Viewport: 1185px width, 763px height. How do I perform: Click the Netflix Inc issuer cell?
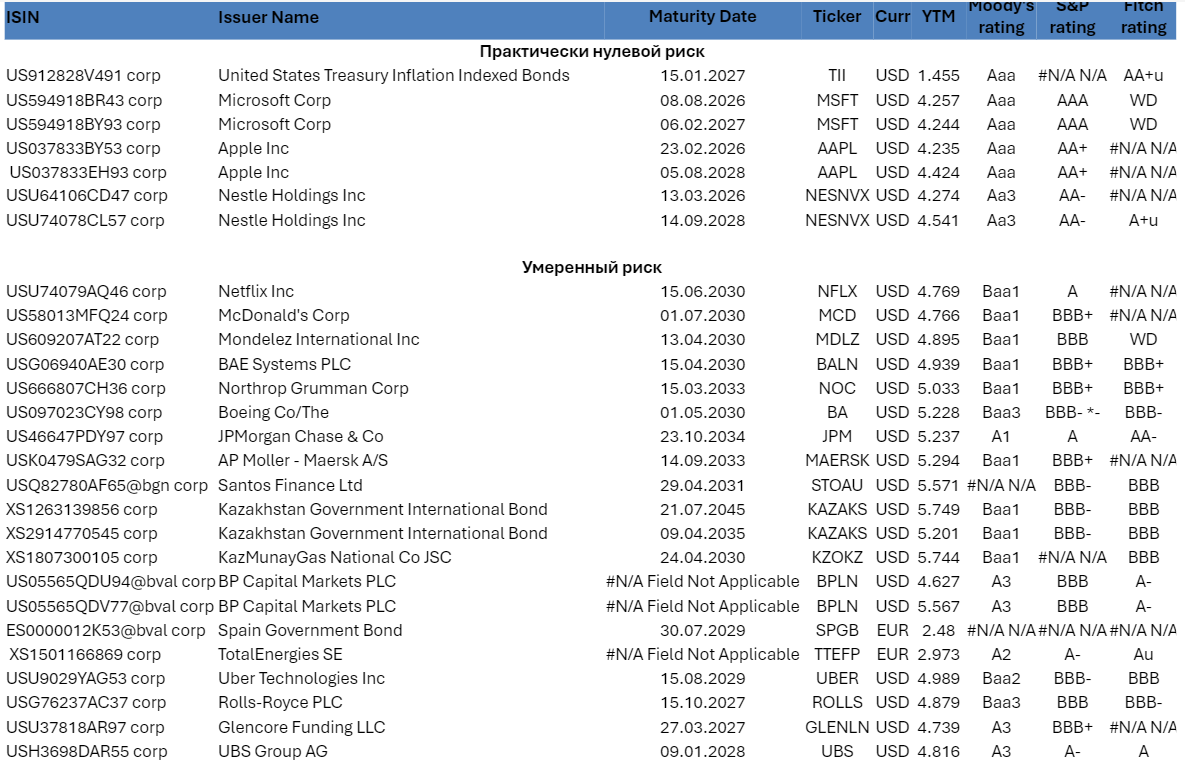coord(255,292)
